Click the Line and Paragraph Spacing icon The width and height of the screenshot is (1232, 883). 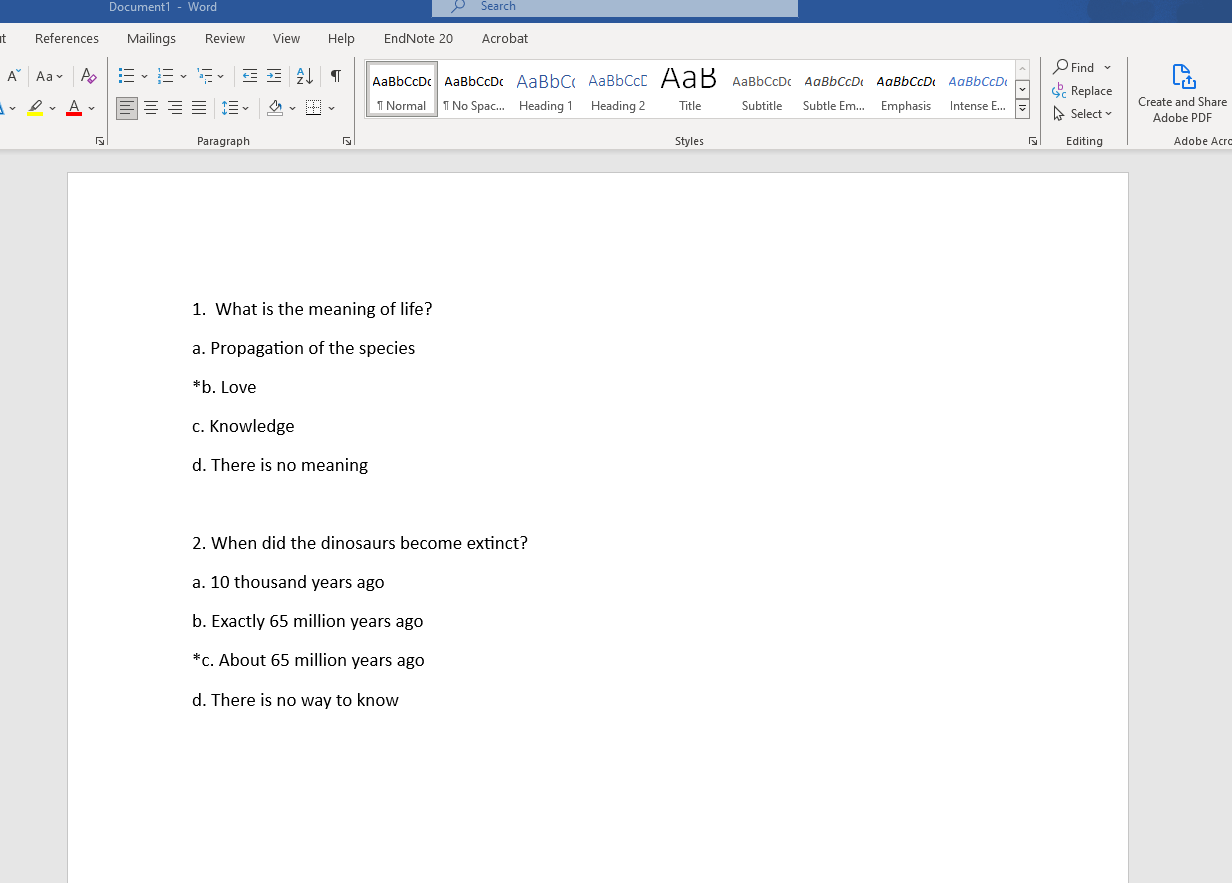click(230, 108)
